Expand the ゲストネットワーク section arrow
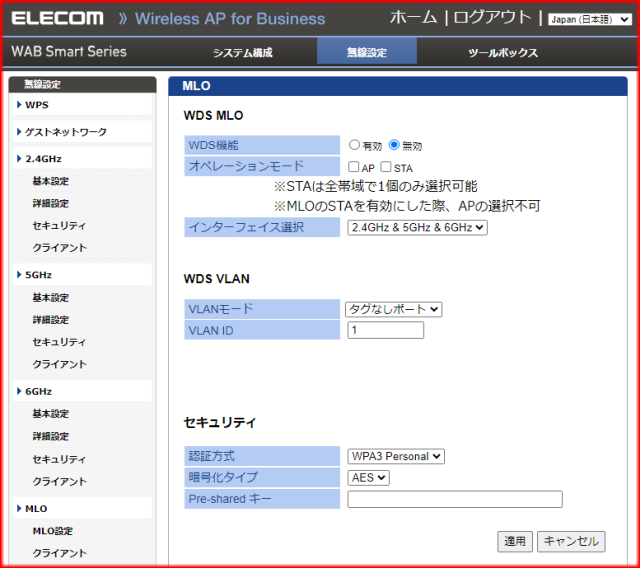The image size is (640, 568). click(x=20, y=132)
